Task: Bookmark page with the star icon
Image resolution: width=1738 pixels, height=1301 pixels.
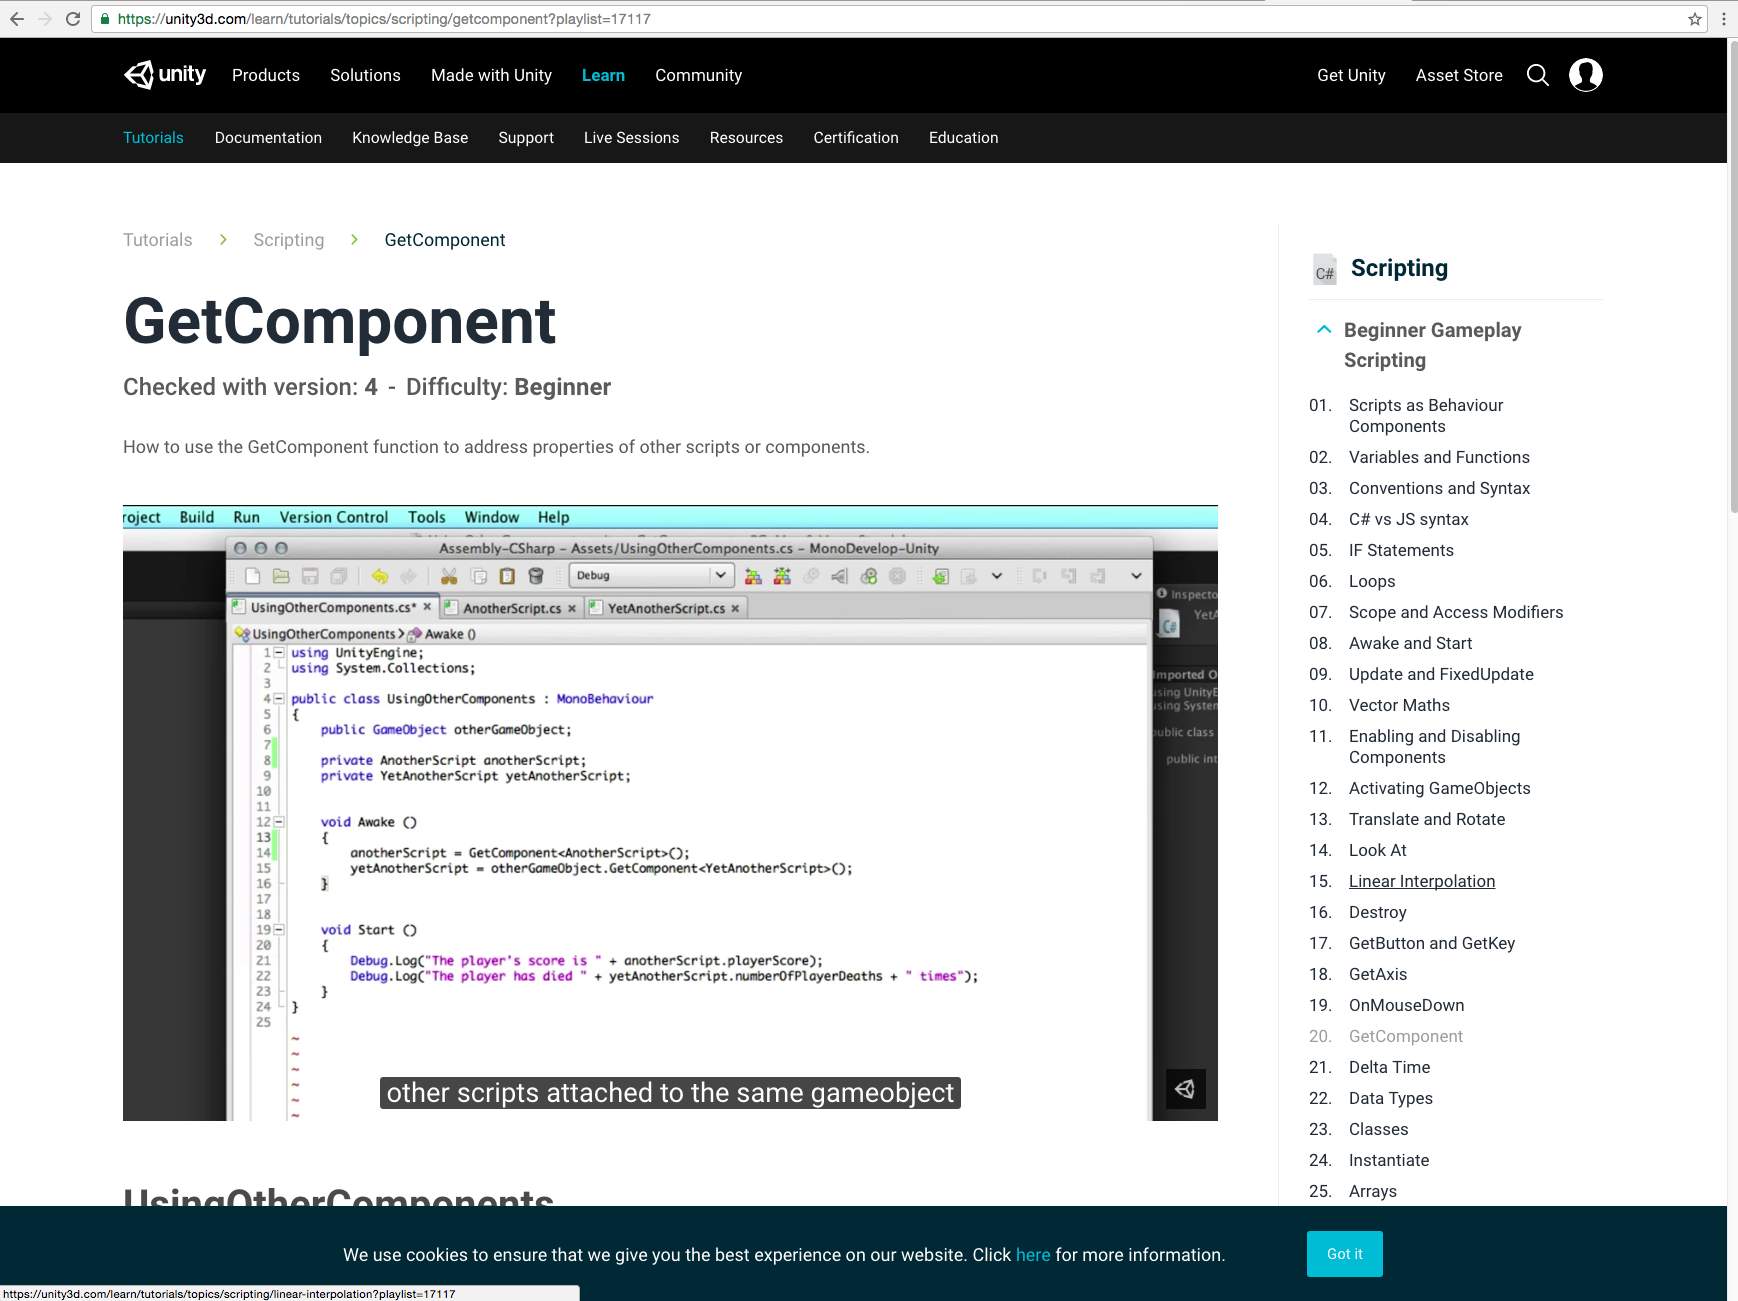Action: 1695,19
